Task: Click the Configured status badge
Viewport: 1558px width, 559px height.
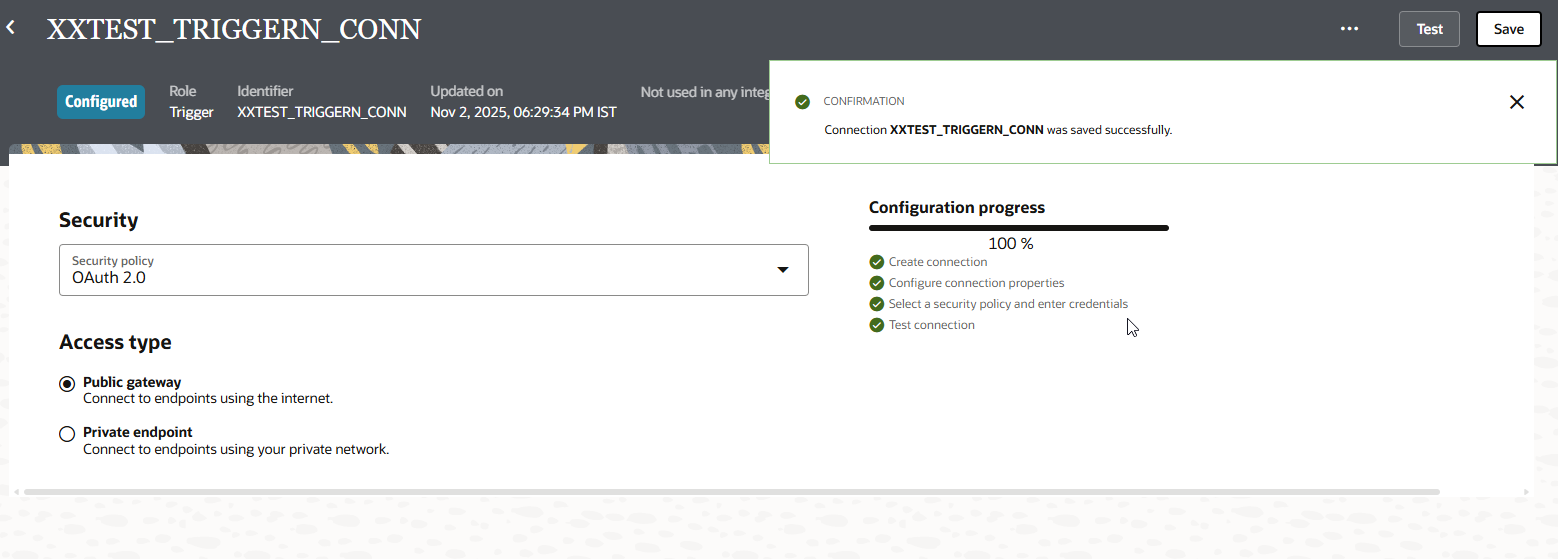Action: tap(101, 102)
